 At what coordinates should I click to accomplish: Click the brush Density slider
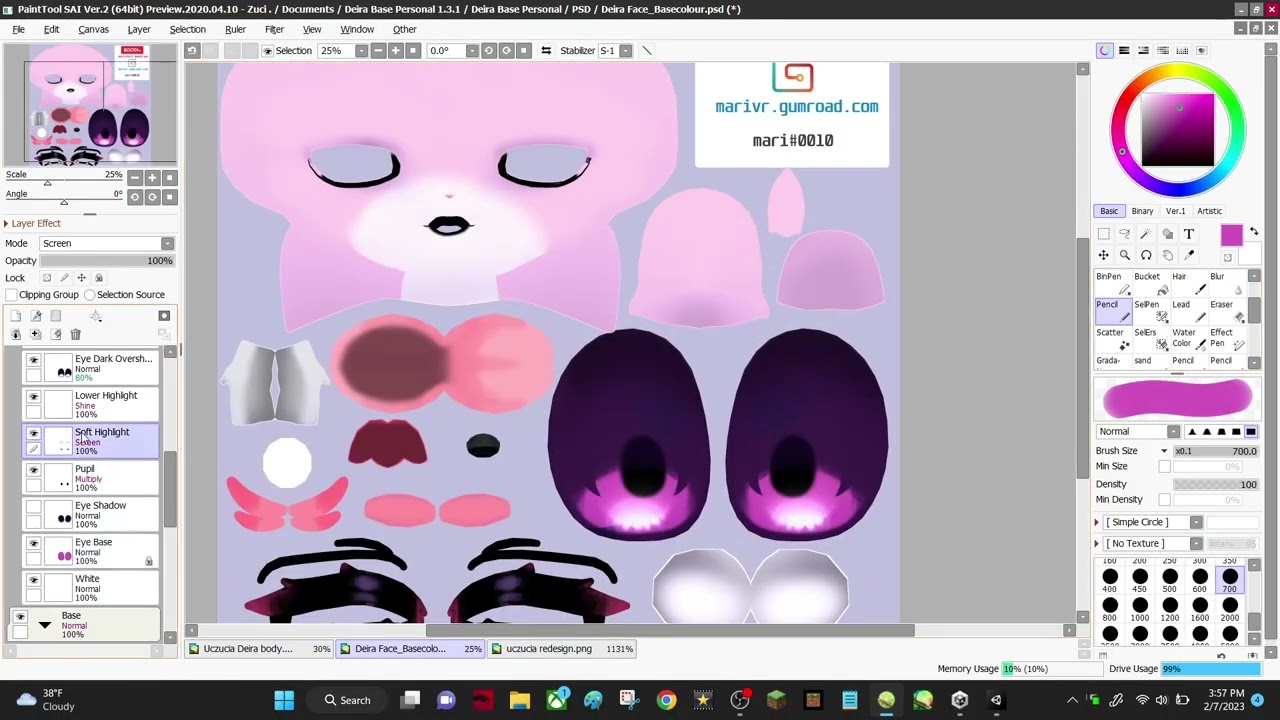click(1216, 485)
